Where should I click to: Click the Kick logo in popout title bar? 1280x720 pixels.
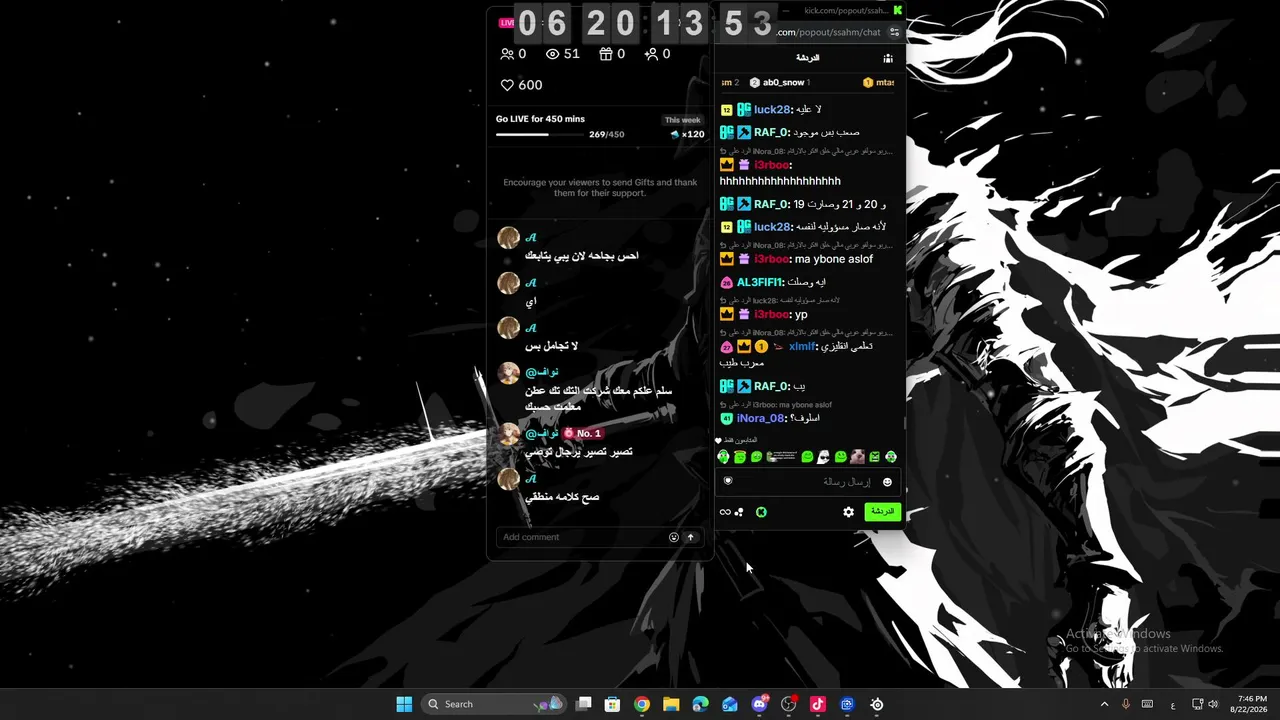898,10
